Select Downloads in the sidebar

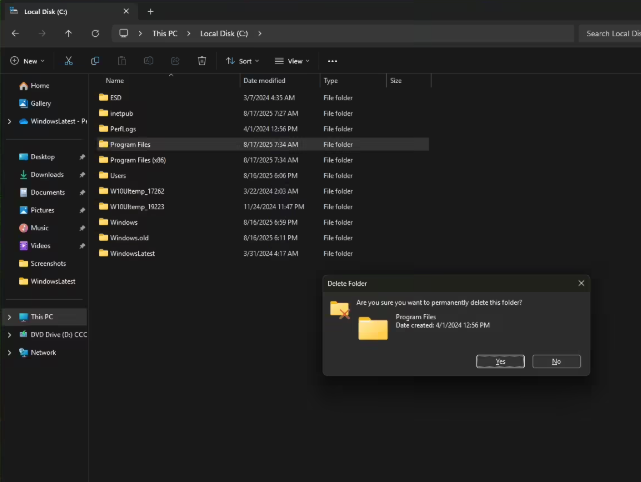pos(47,175)
